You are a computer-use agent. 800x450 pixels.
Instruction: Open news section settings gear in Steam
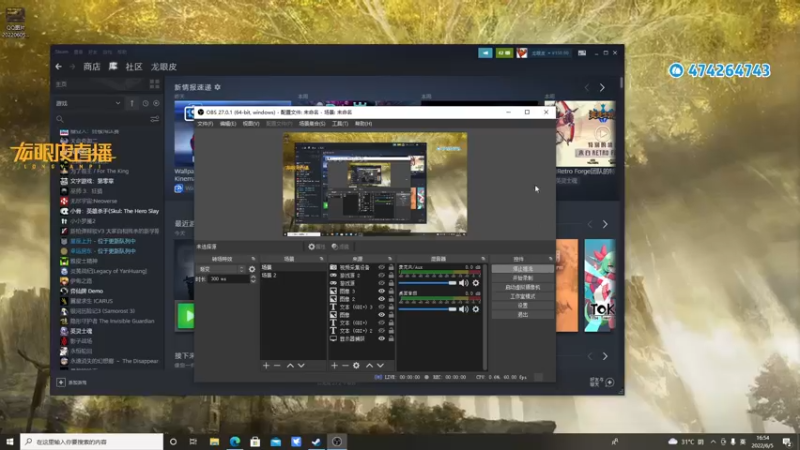point(218,87)
